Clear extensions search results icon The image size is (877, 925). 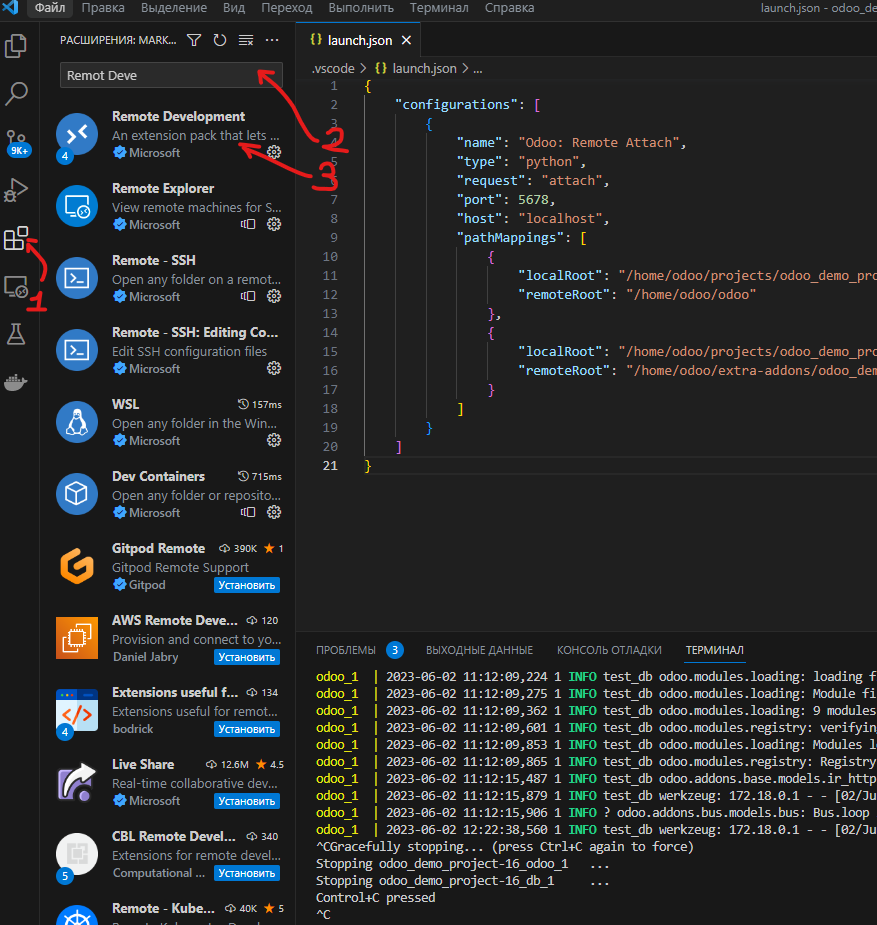click(x=246, y=40)
